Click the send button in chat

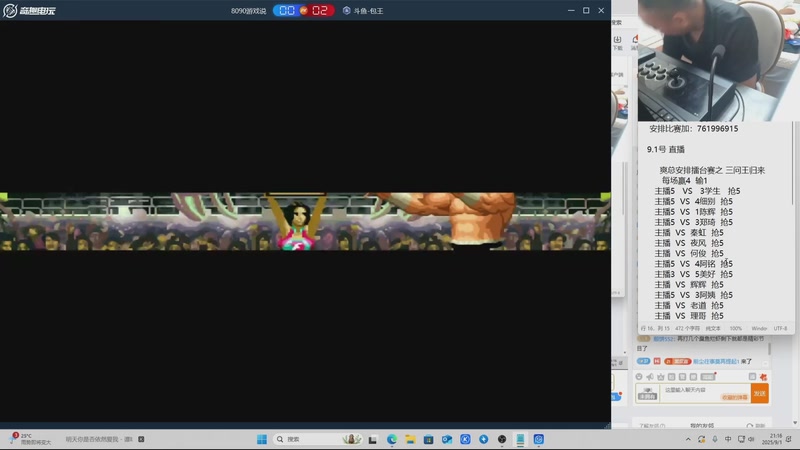tap(760, 393)
